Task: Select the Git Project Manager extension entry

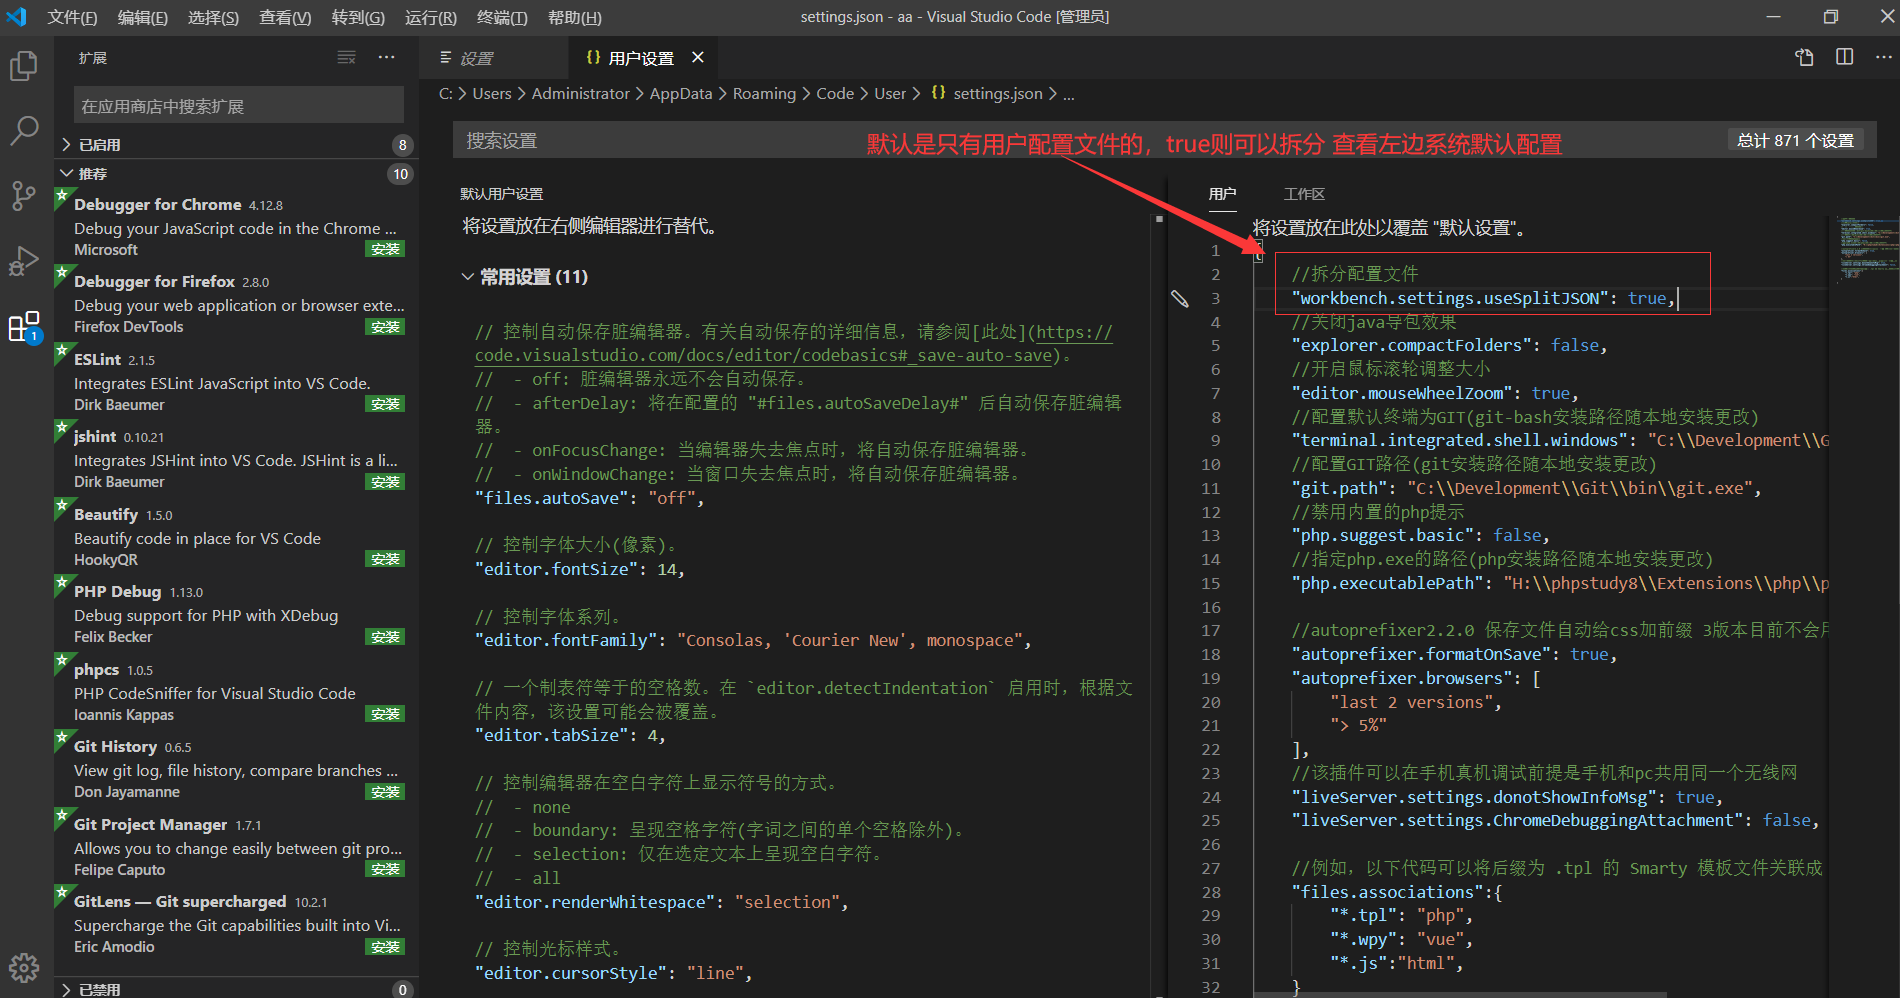Action: 236,846
